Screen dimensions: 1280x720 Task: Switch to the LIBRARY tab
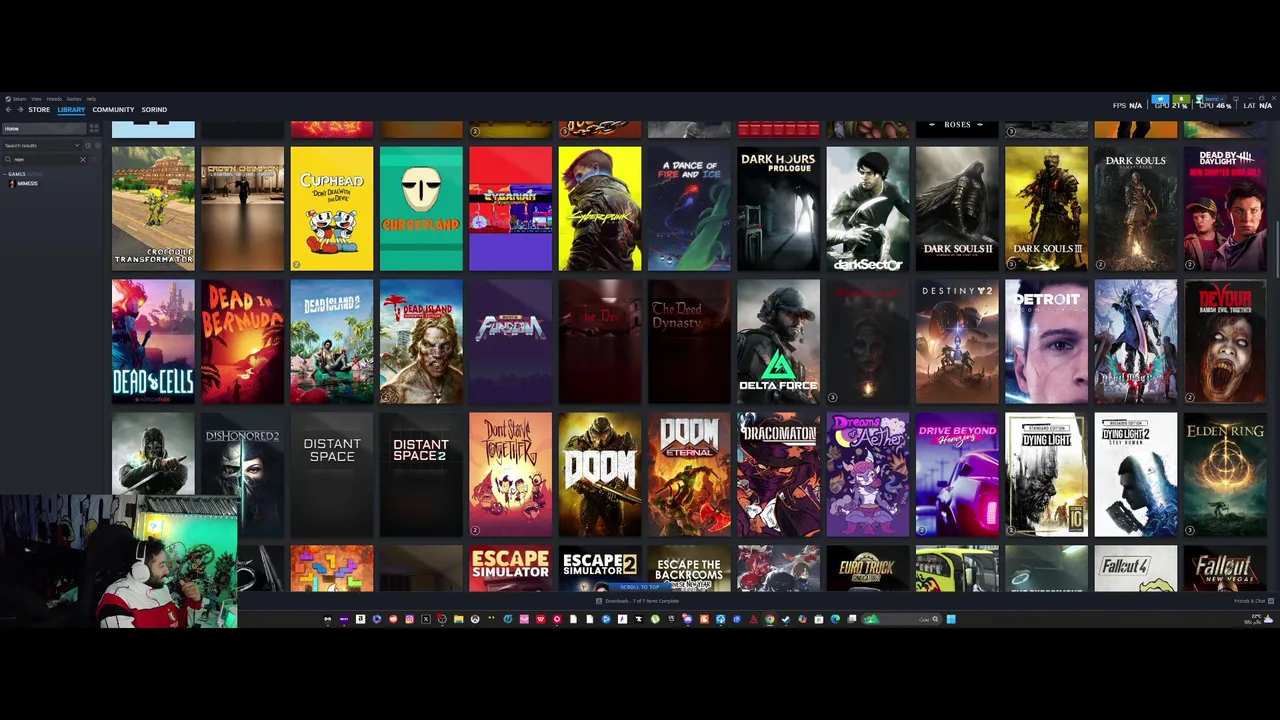coord(71,110)
